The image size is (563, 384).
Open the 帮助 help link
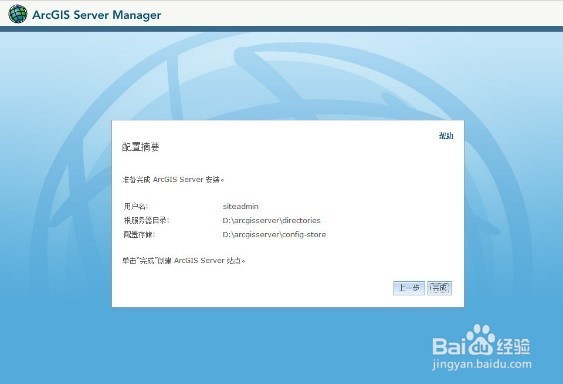[446, 136]
